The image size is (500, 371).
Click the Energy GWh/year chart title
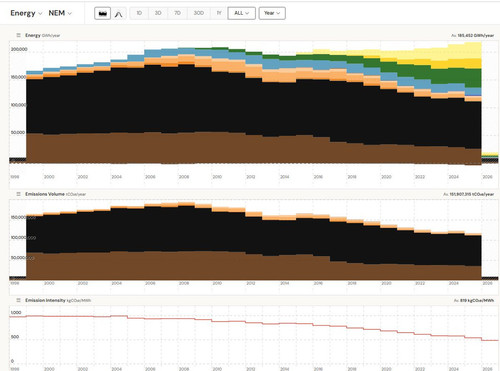[43, 35]
